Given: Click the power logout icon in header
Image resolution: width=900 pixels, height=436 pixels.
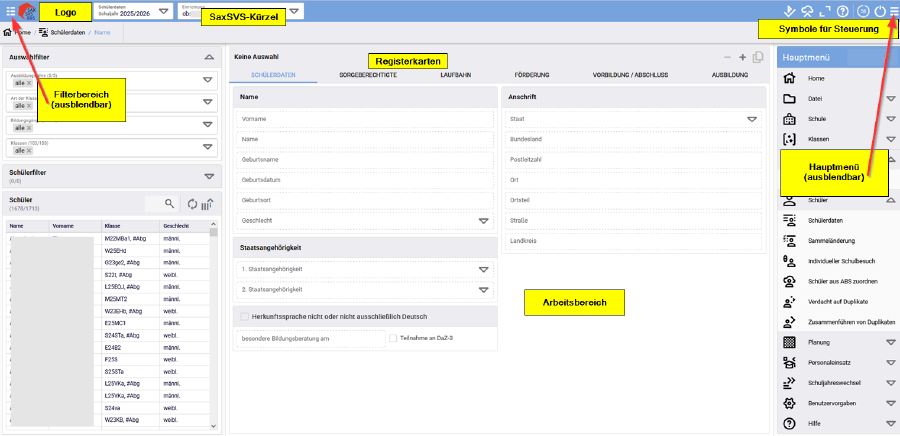Looking at the screenshot, I should 878,12.
